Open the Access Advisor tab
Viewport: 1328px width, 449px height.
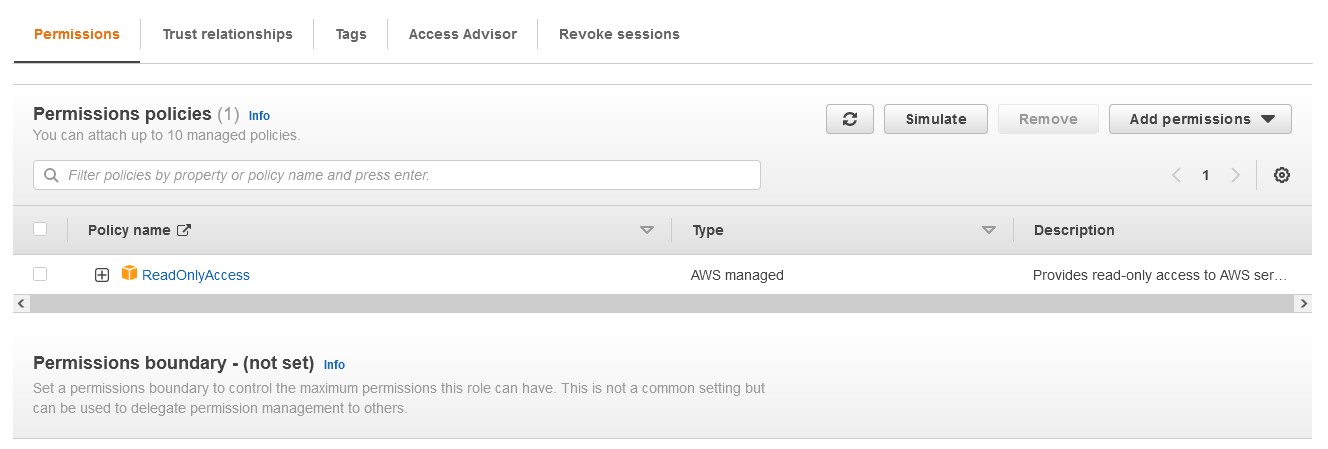463,34
